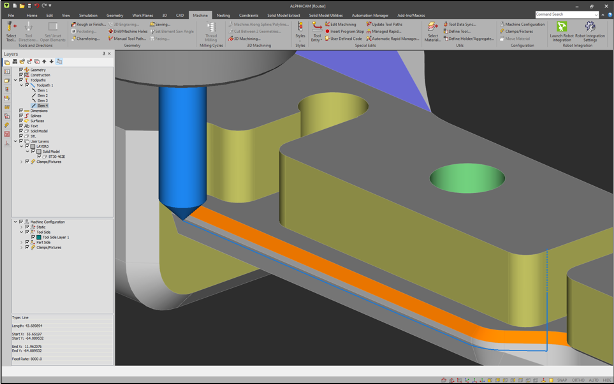The width and height of the screenshot is (614, 384).
Task: Click in the Command Search field
Action: click(x=567, y=14)
